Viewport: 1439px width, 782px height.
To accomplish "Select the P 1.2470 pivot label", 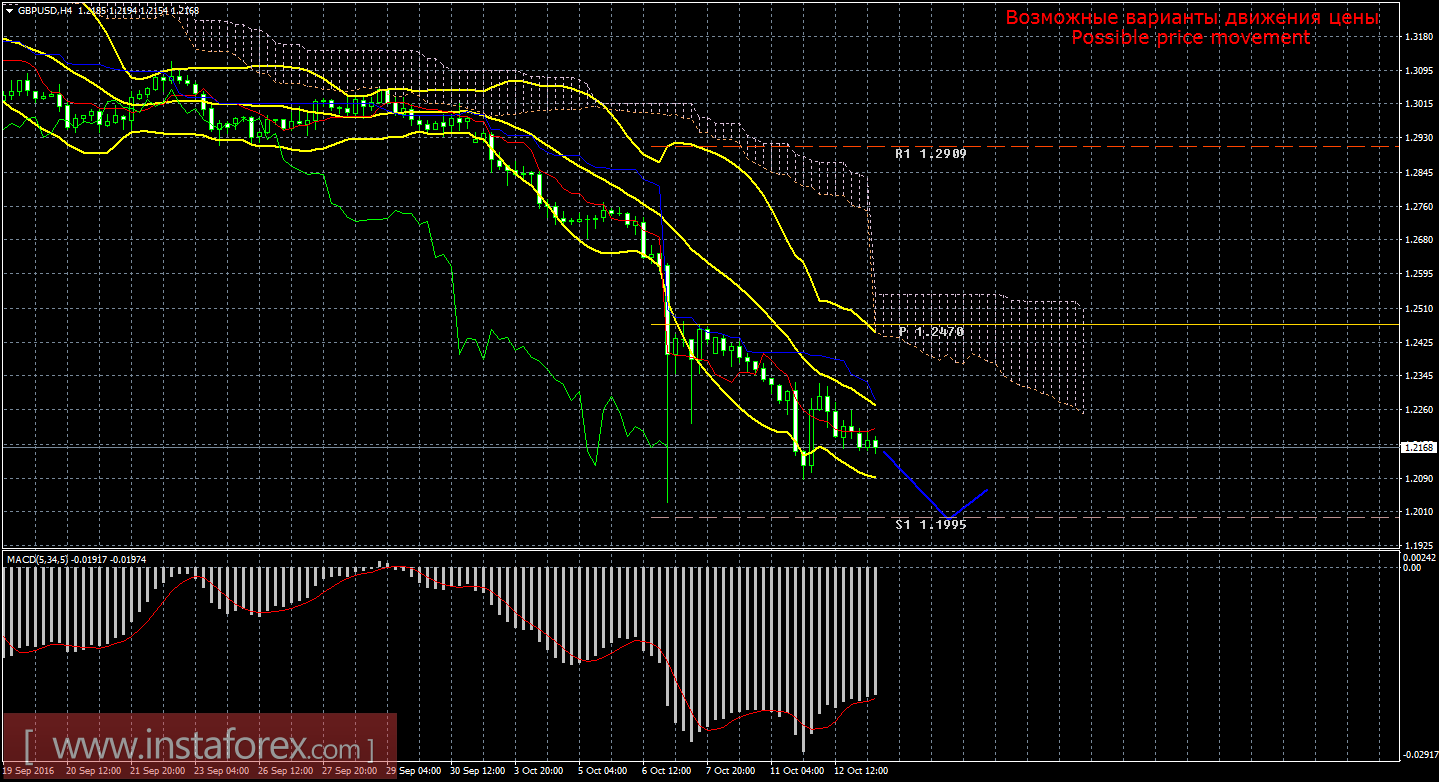I will click(931, 331).
